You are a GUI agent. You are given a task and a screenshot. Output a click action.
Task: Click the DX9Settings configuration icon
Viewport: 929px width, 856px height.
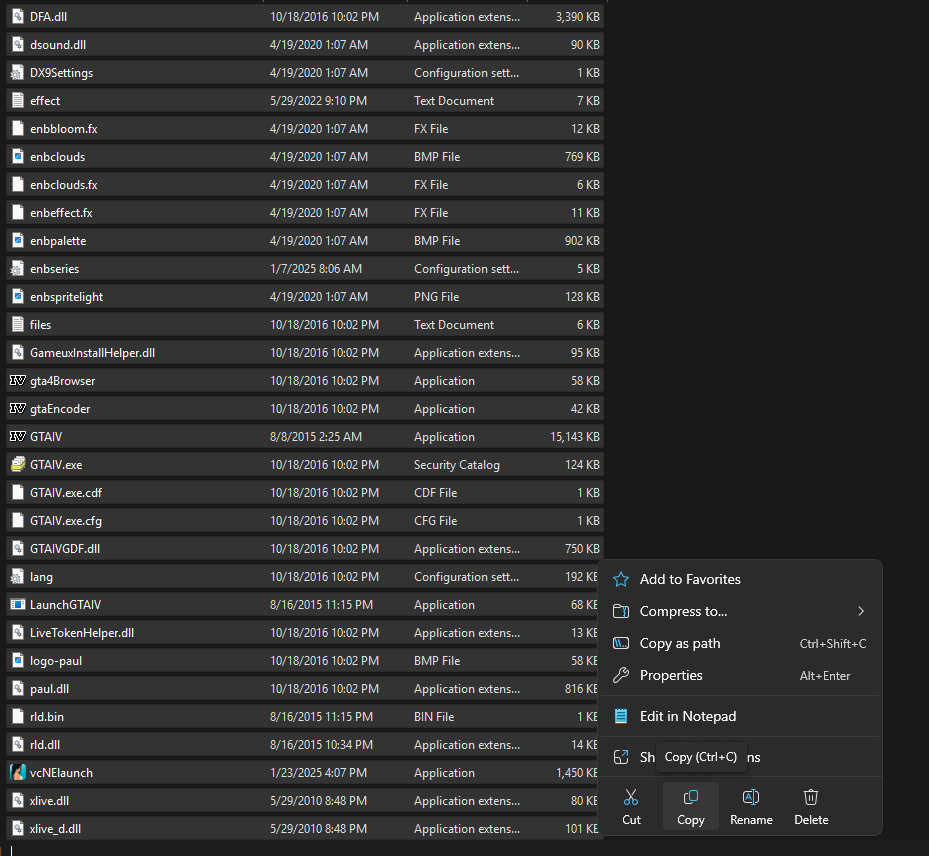tap(18, 72)
